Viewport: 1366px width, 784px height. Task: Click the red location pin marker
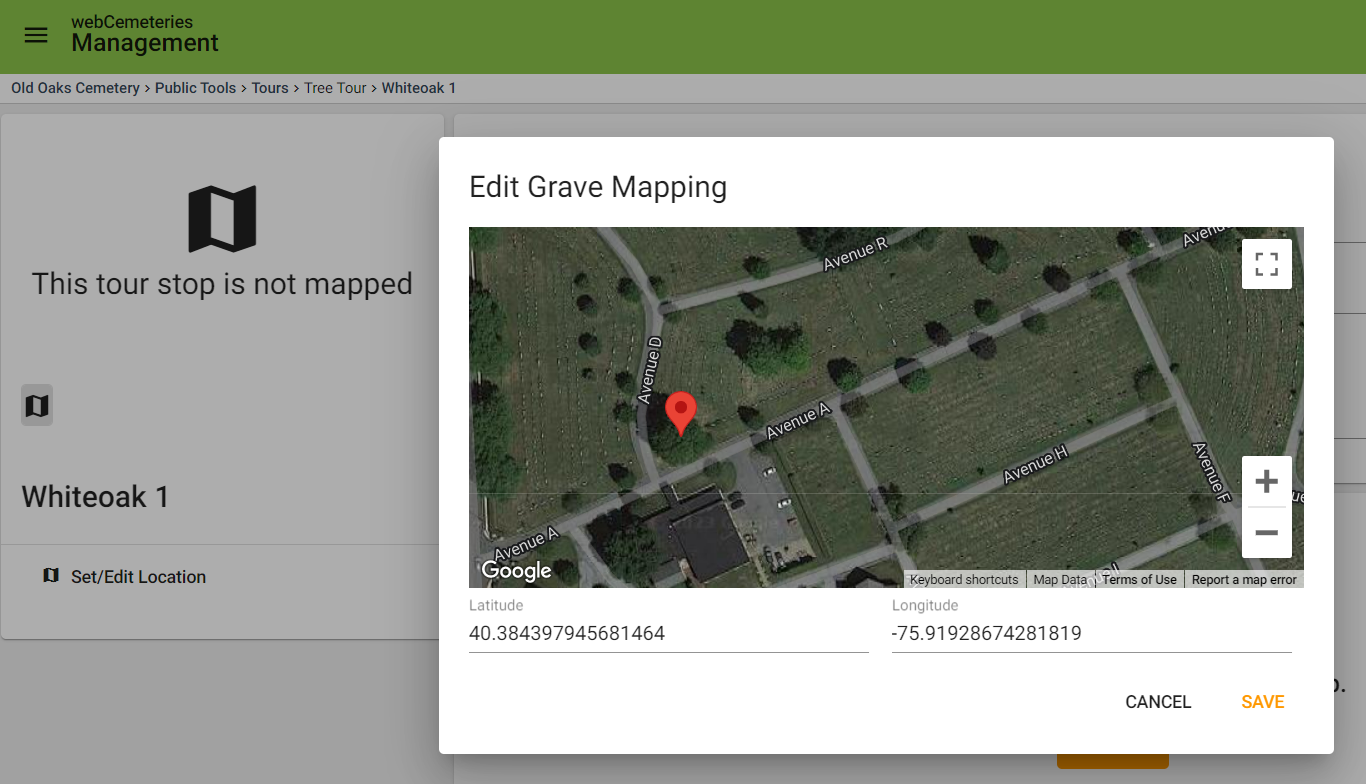click(x=681, y=413)
